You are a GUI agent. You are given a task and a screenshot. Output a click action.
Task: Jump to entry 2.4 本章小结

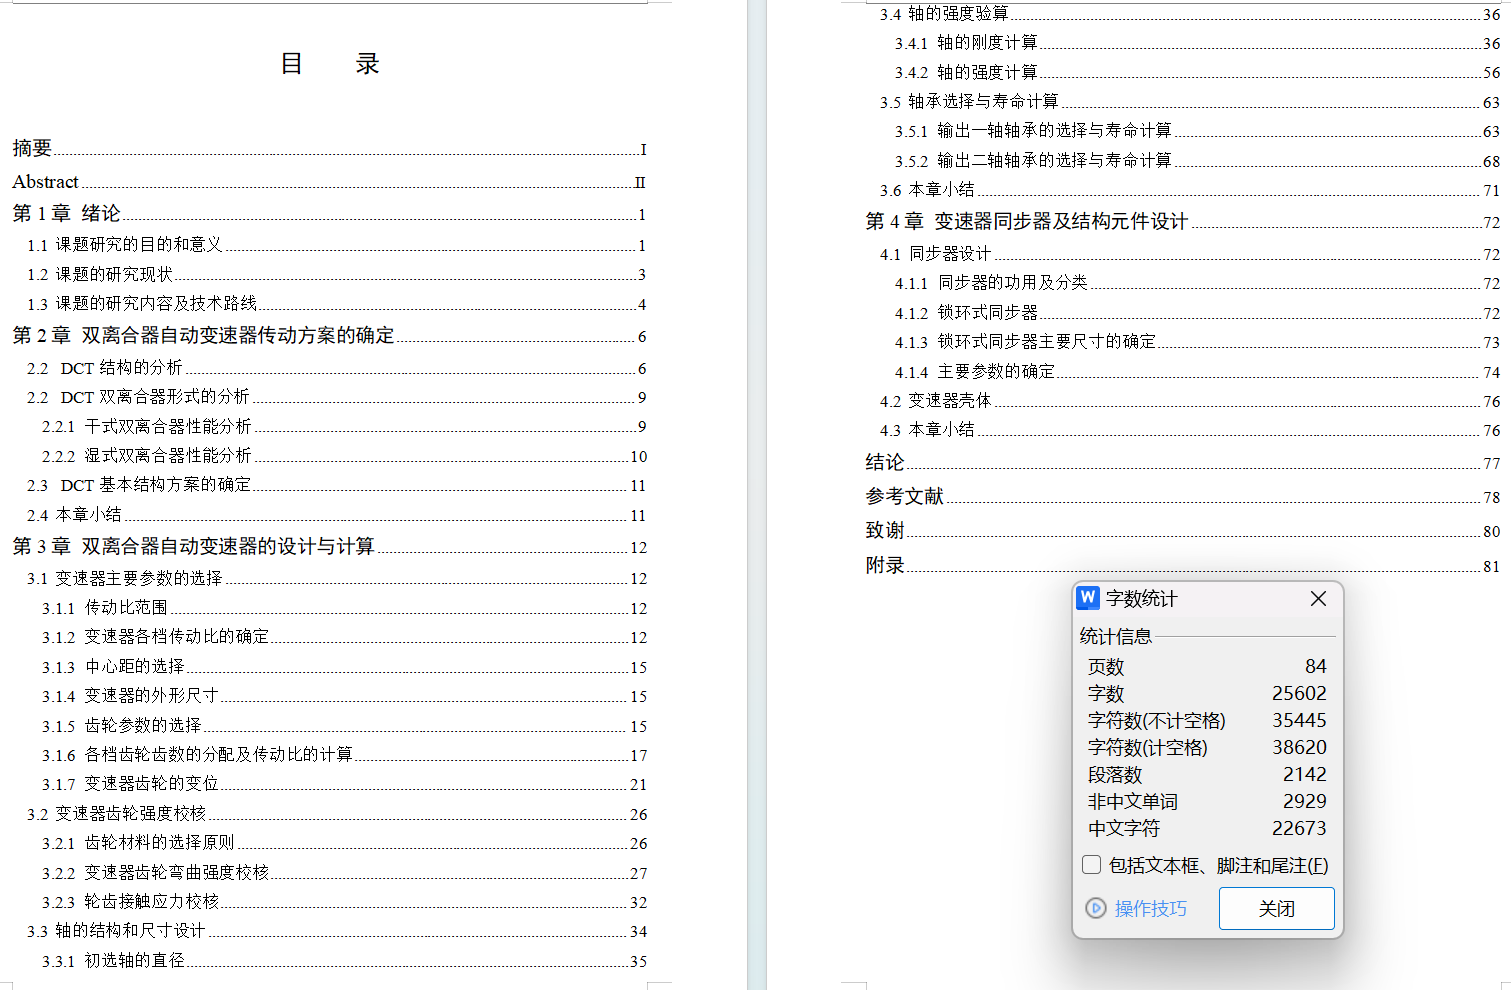[x=336, y=514]
